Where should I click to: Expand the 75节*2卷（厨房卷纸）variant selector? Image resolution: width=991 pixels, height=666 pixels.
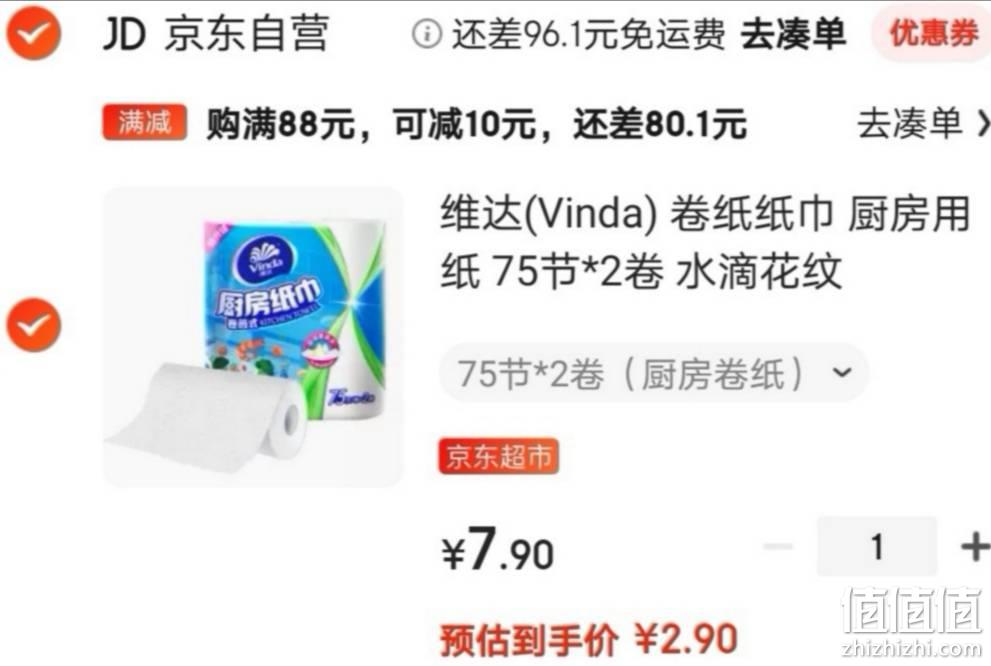[654, 373]
